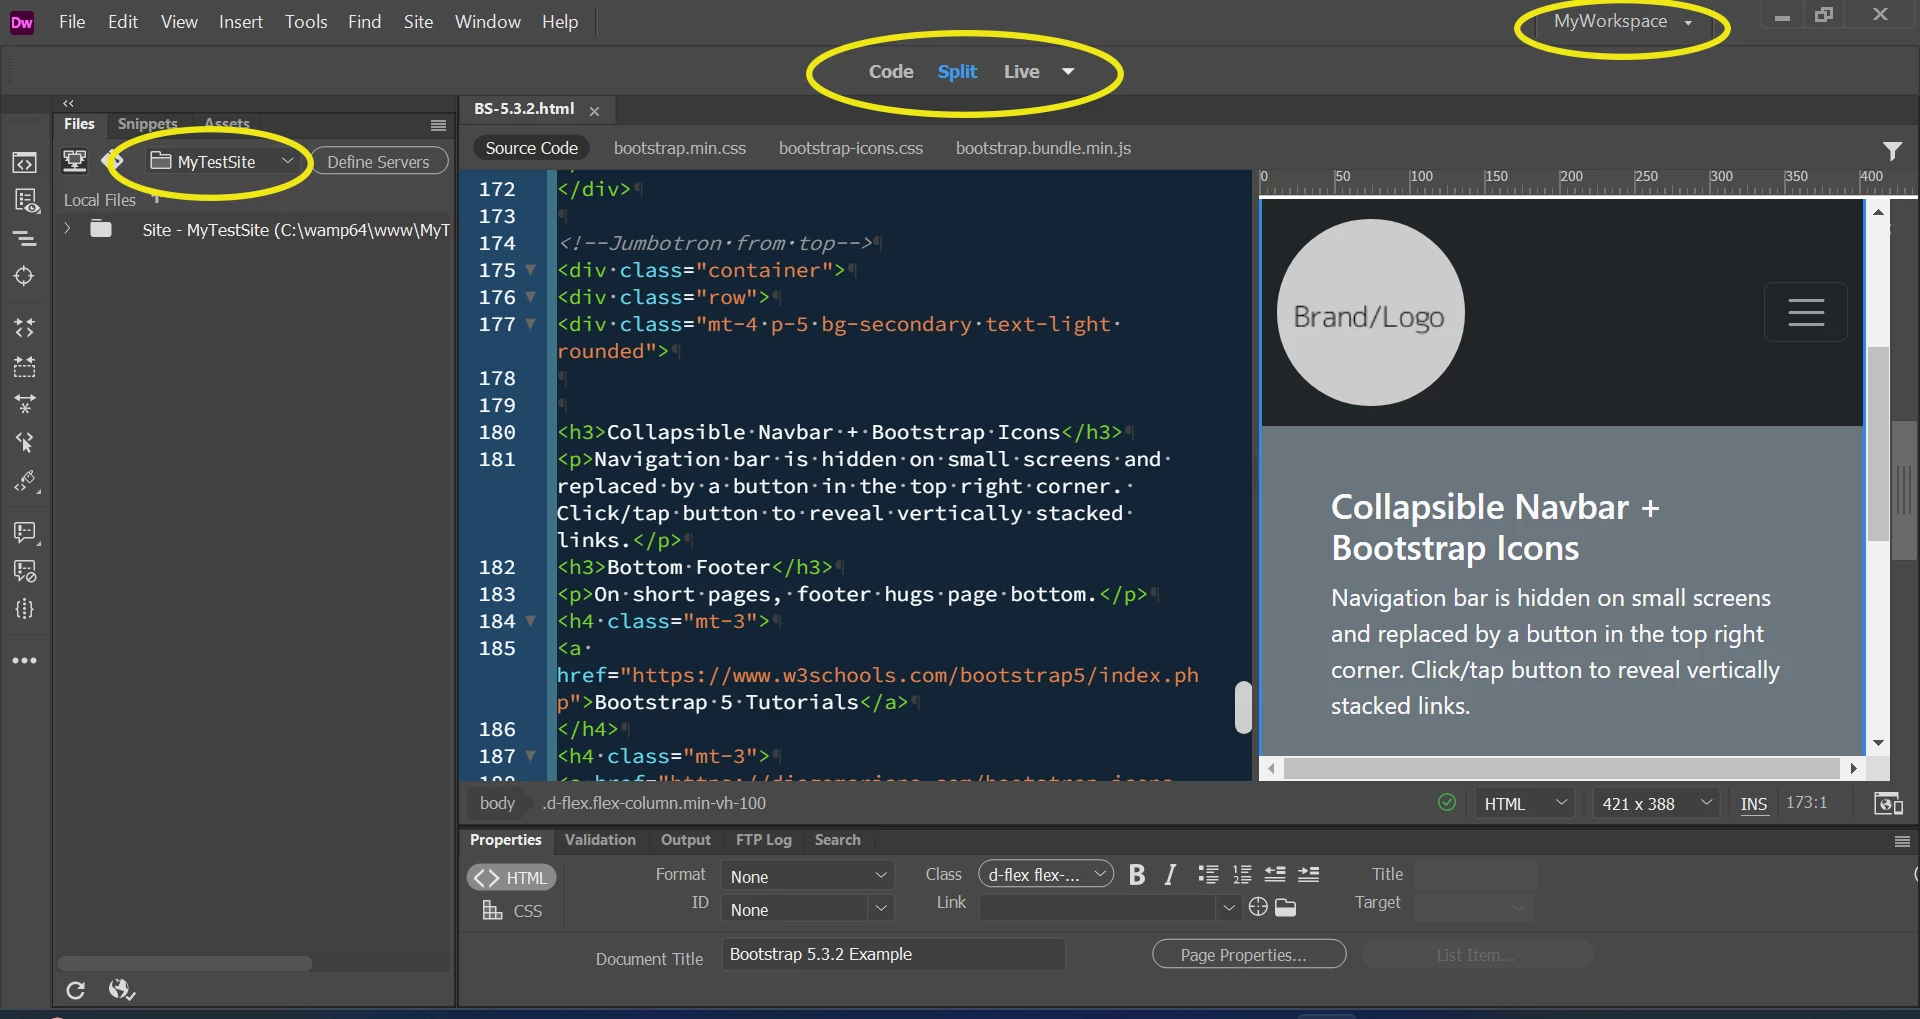Click the Connect to Remote Server icon

(75, 161)
